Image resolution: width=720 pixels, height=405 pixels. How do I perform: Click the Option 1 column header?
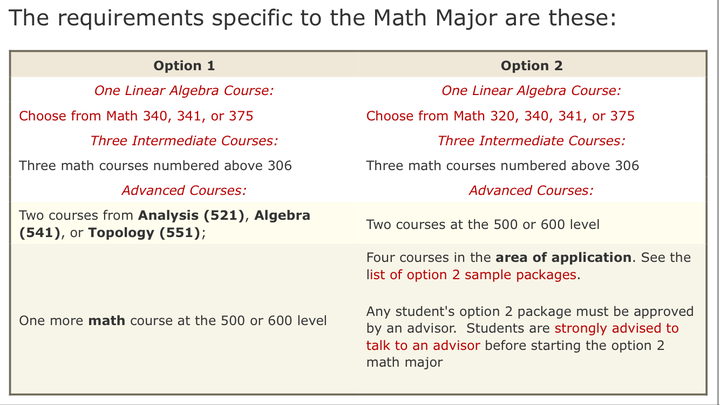pos(184,66)
